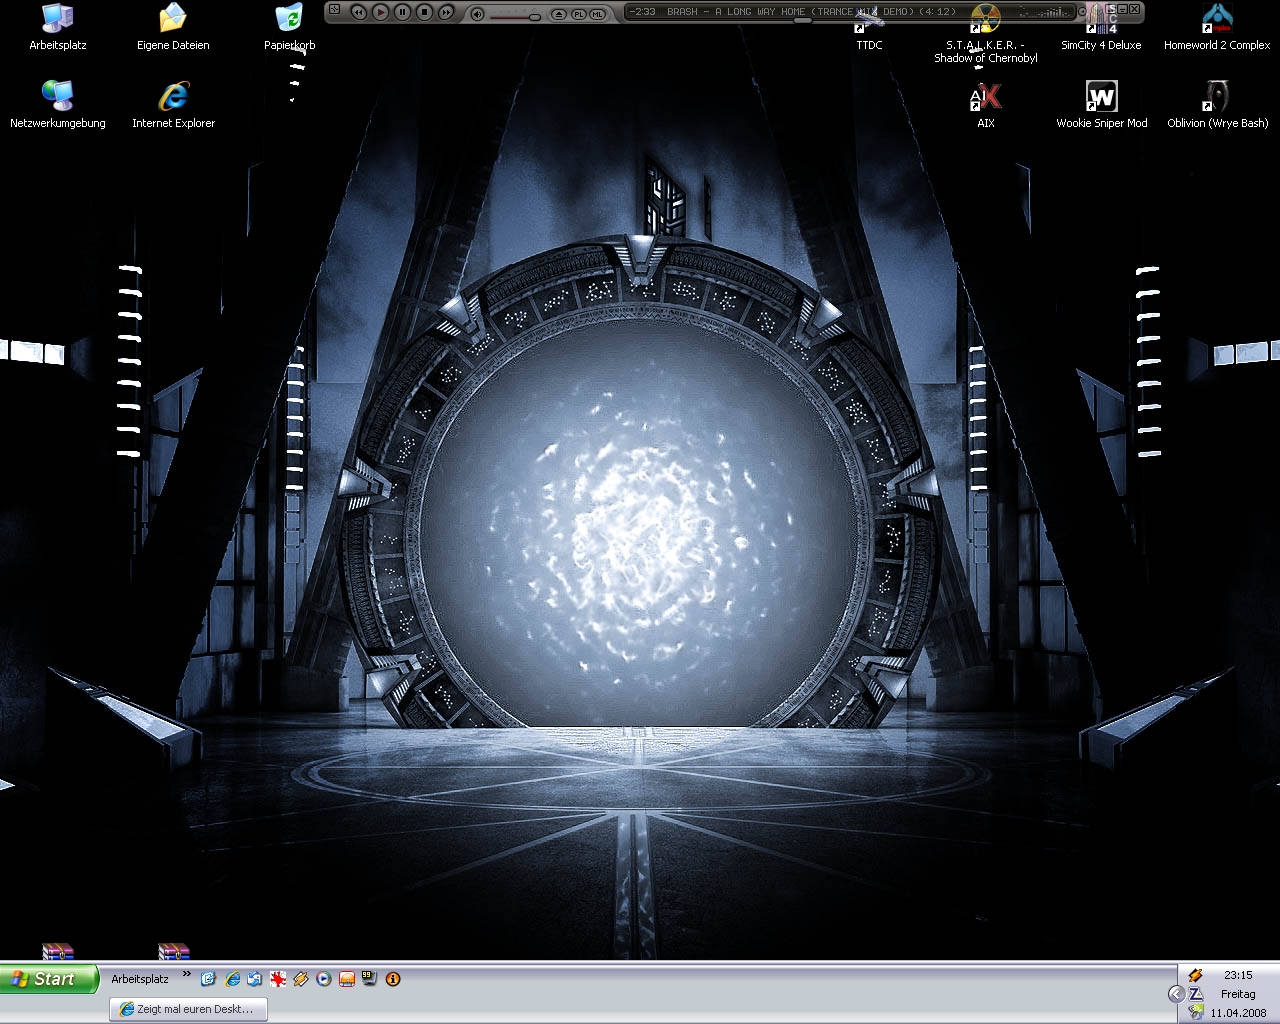
Task: Select the Oblivion (Wrye Bash) shortcut
Action: point(1217,105)
